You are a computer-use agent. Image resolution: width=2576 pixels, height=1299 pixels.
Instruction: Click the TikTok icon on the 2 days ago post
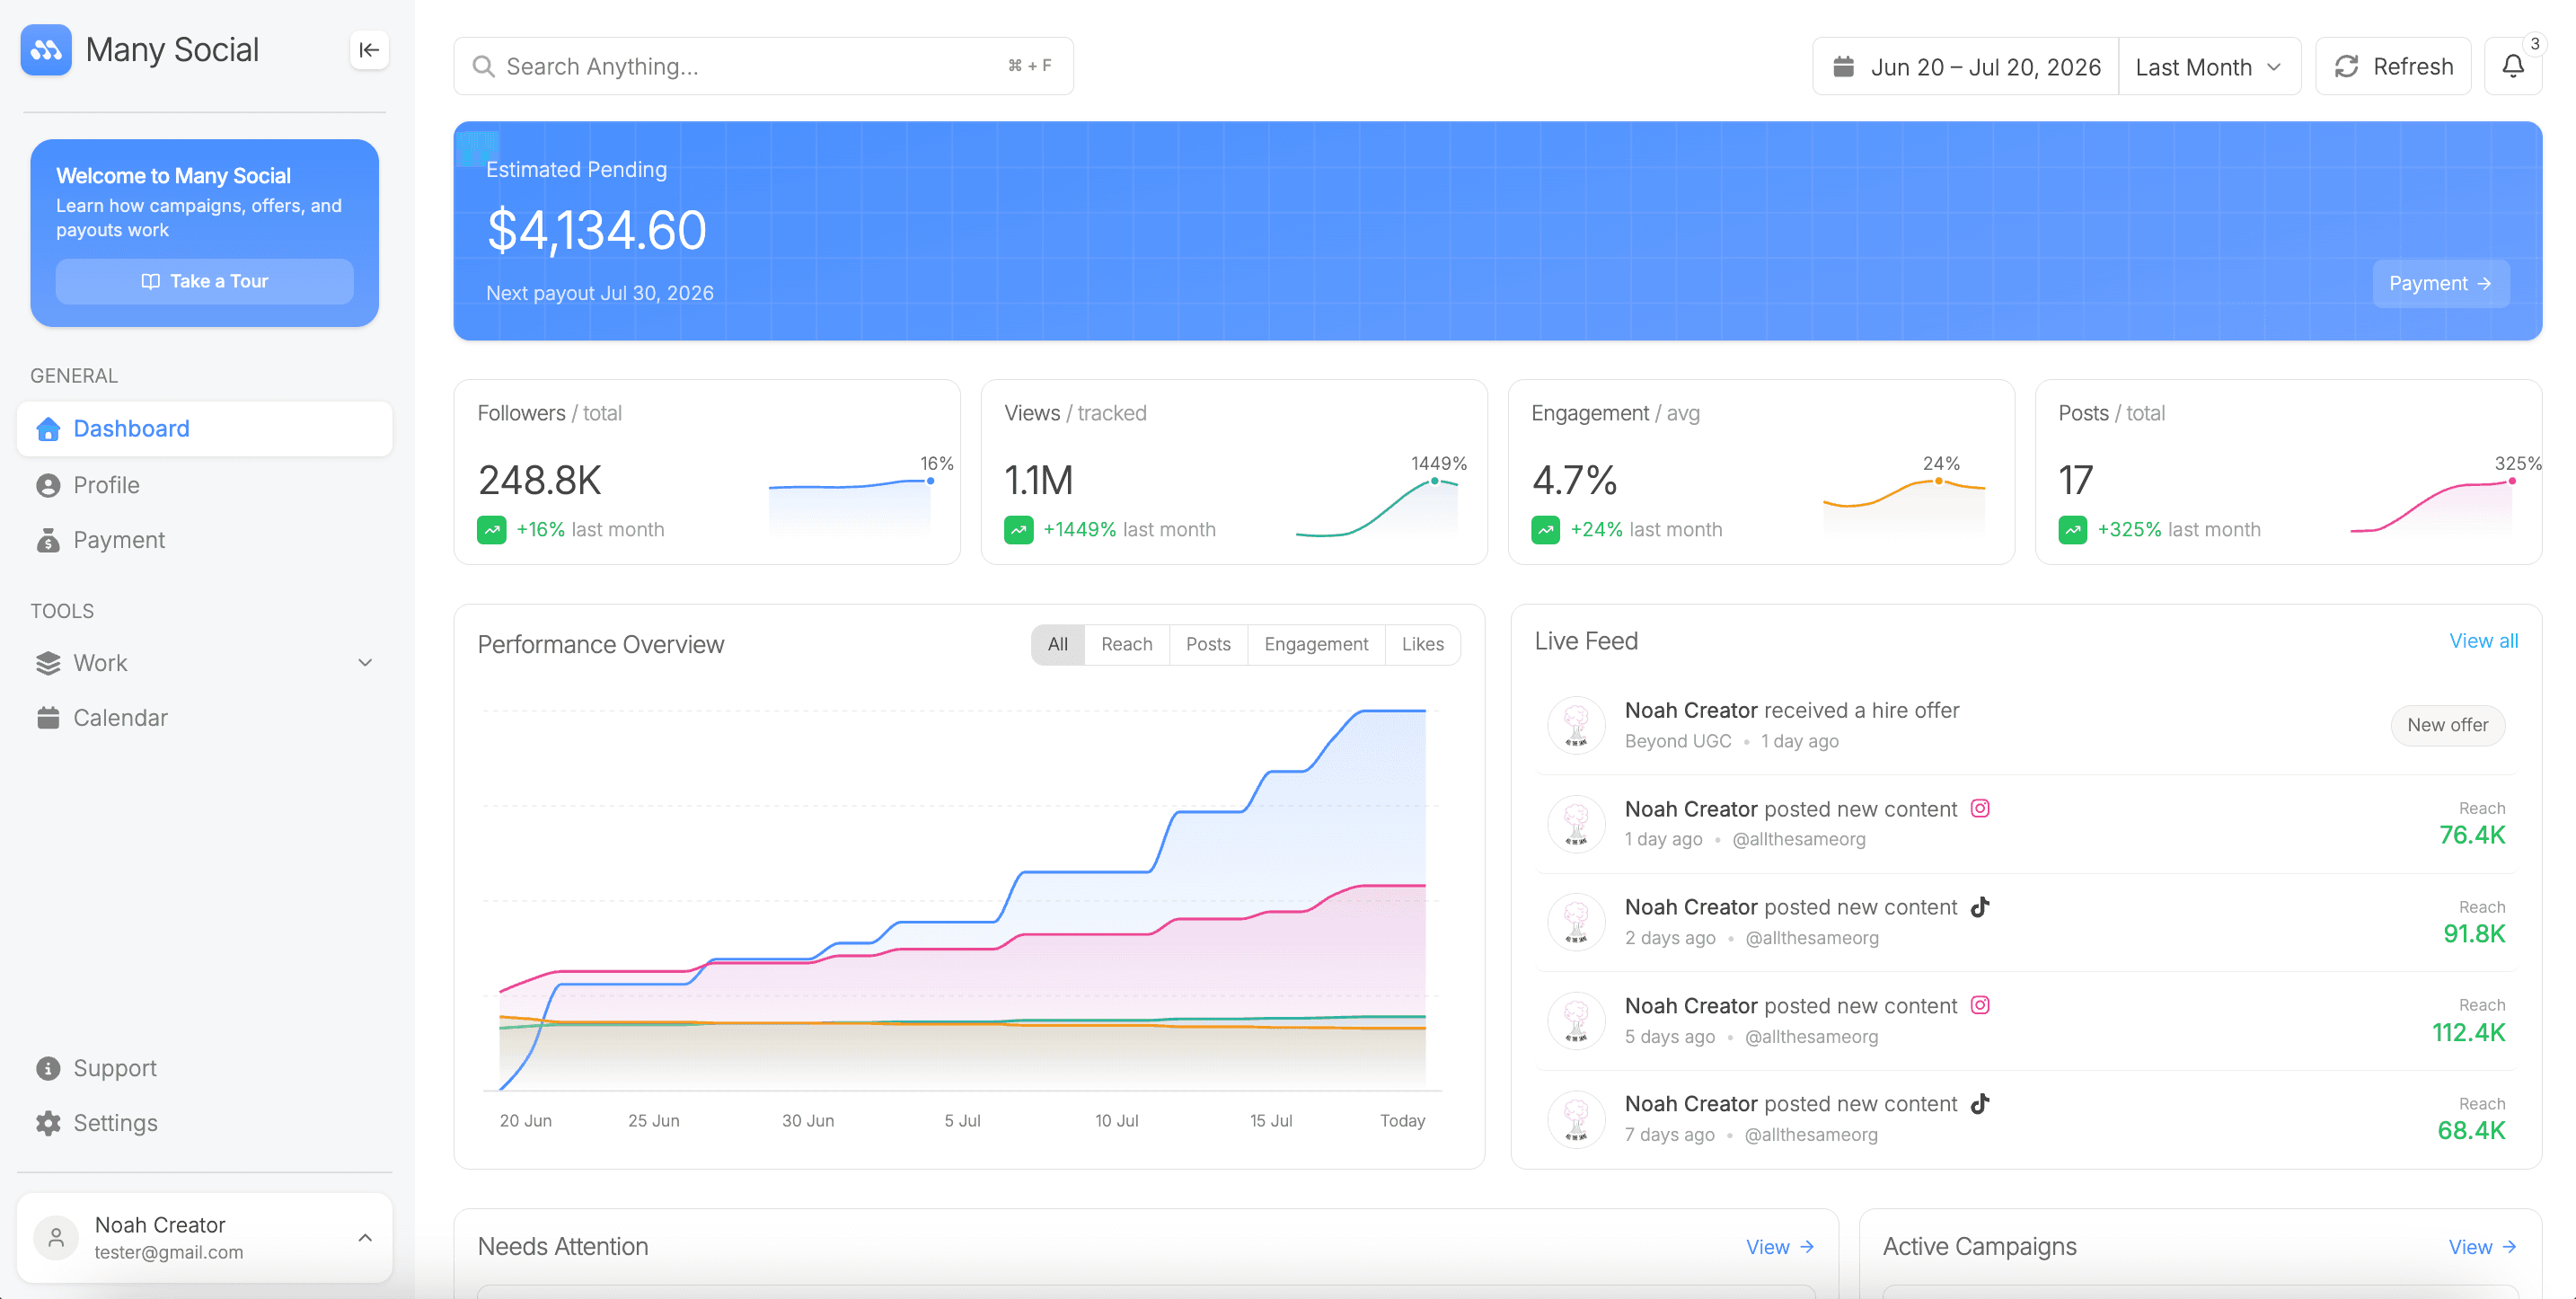click(1980, 907)
